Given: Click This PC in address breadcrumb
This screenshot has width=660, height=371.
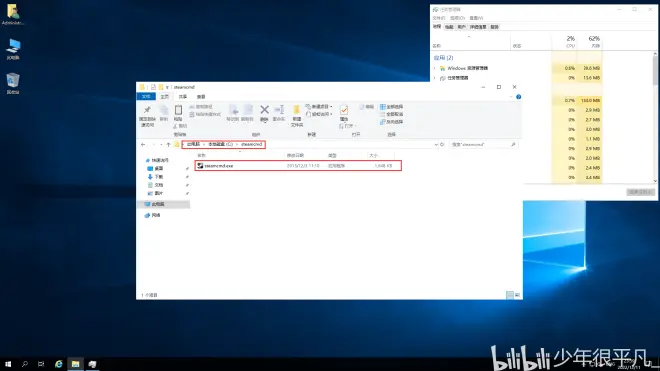Looking at the screenshot, I should pos(194,144).
